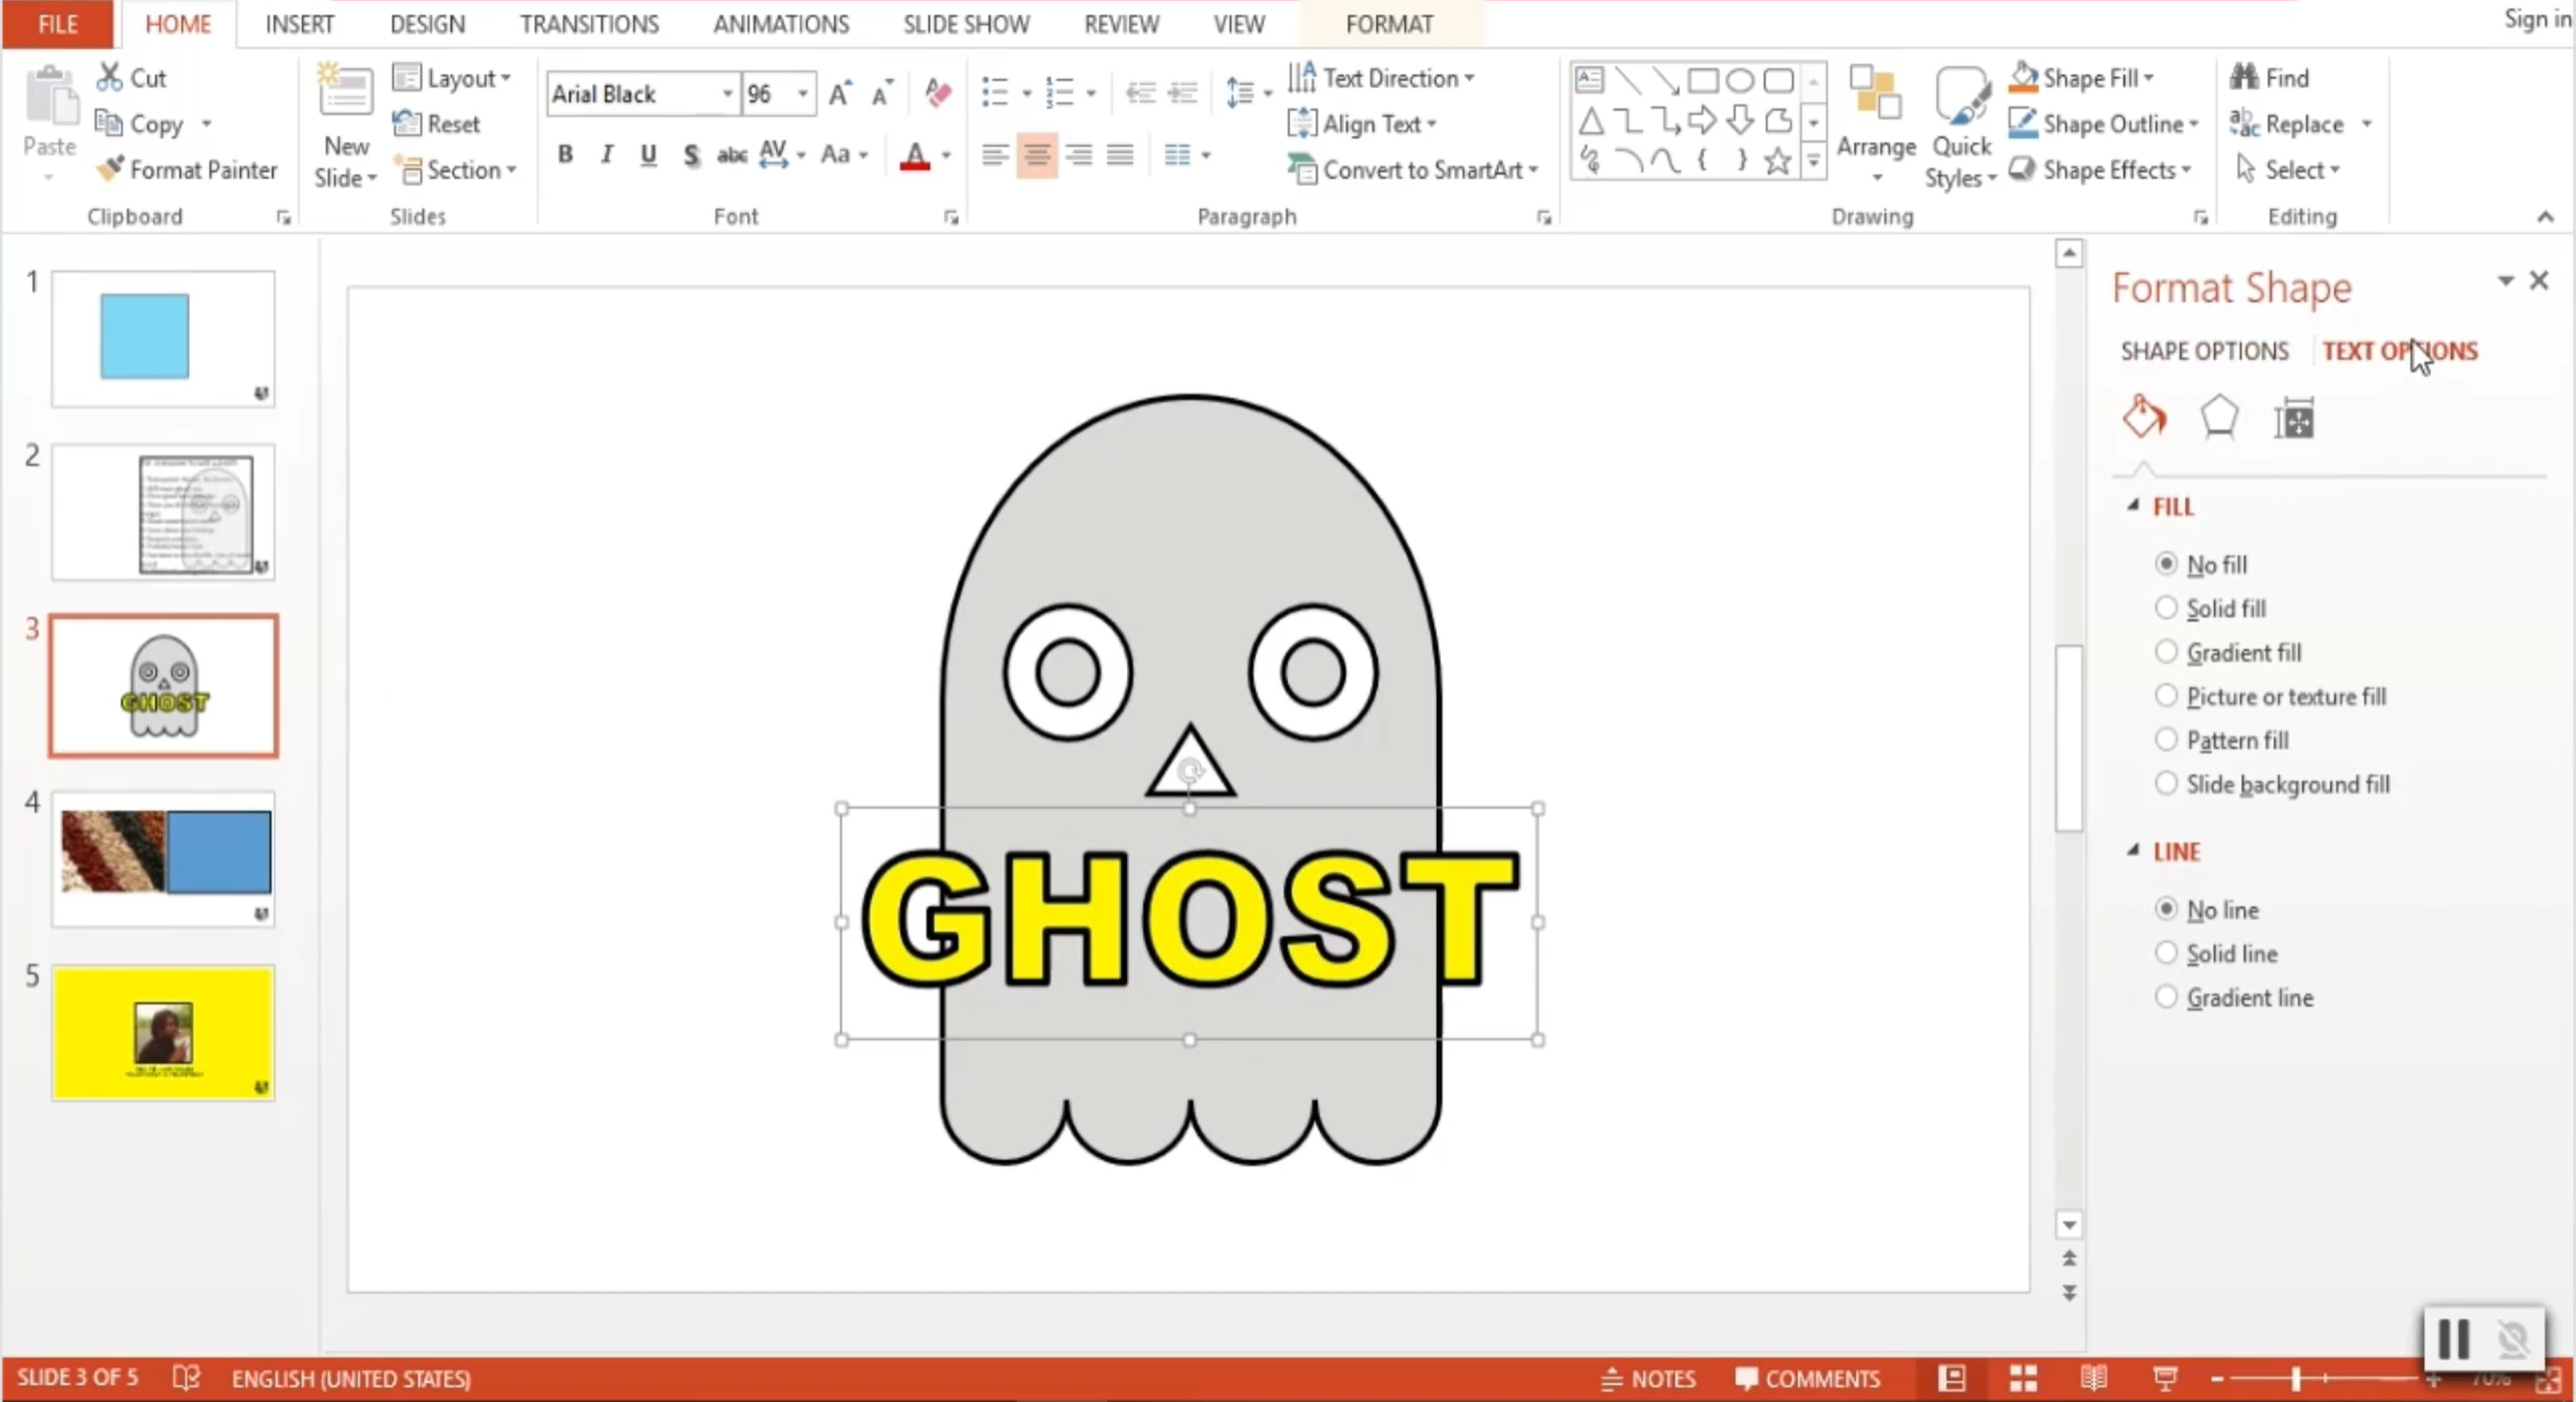
Task: Select slide 4 thumbnail
Action: point(163,858)
